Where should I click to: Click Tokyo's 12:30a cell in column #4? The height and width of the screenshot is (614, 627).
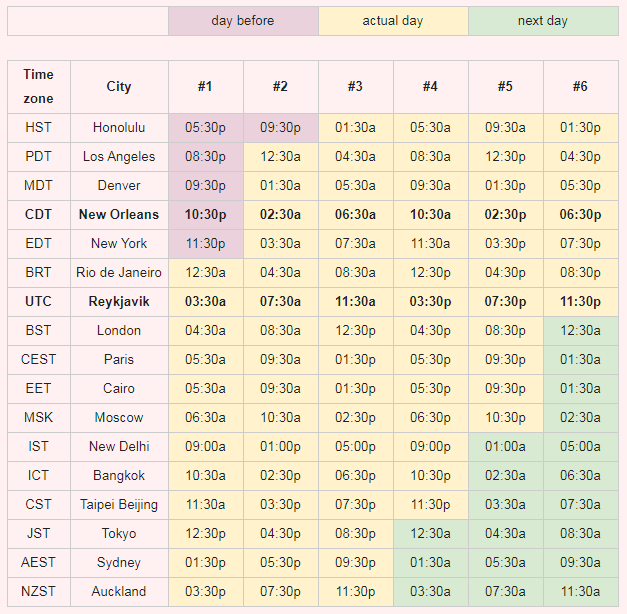pos(431,534)
